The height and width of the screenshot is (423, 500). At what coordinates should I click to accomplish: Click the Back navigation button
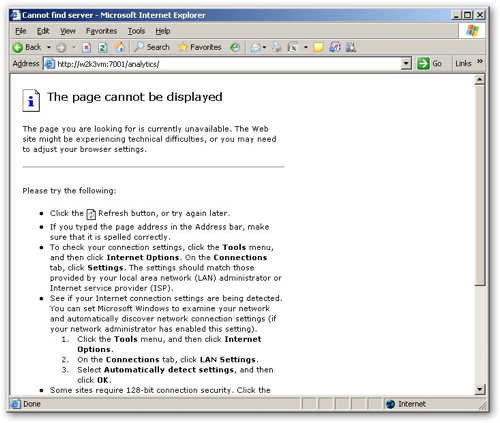27,47
